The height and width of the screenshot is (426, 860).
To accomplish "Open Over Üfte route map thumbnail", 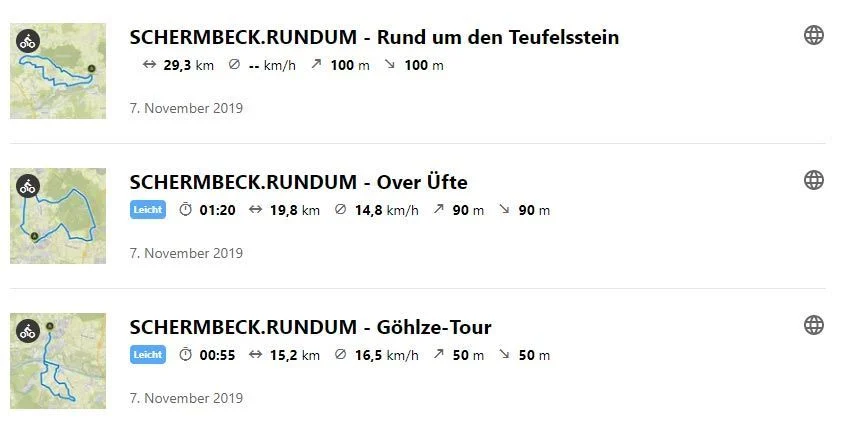I will coord(58,216).
